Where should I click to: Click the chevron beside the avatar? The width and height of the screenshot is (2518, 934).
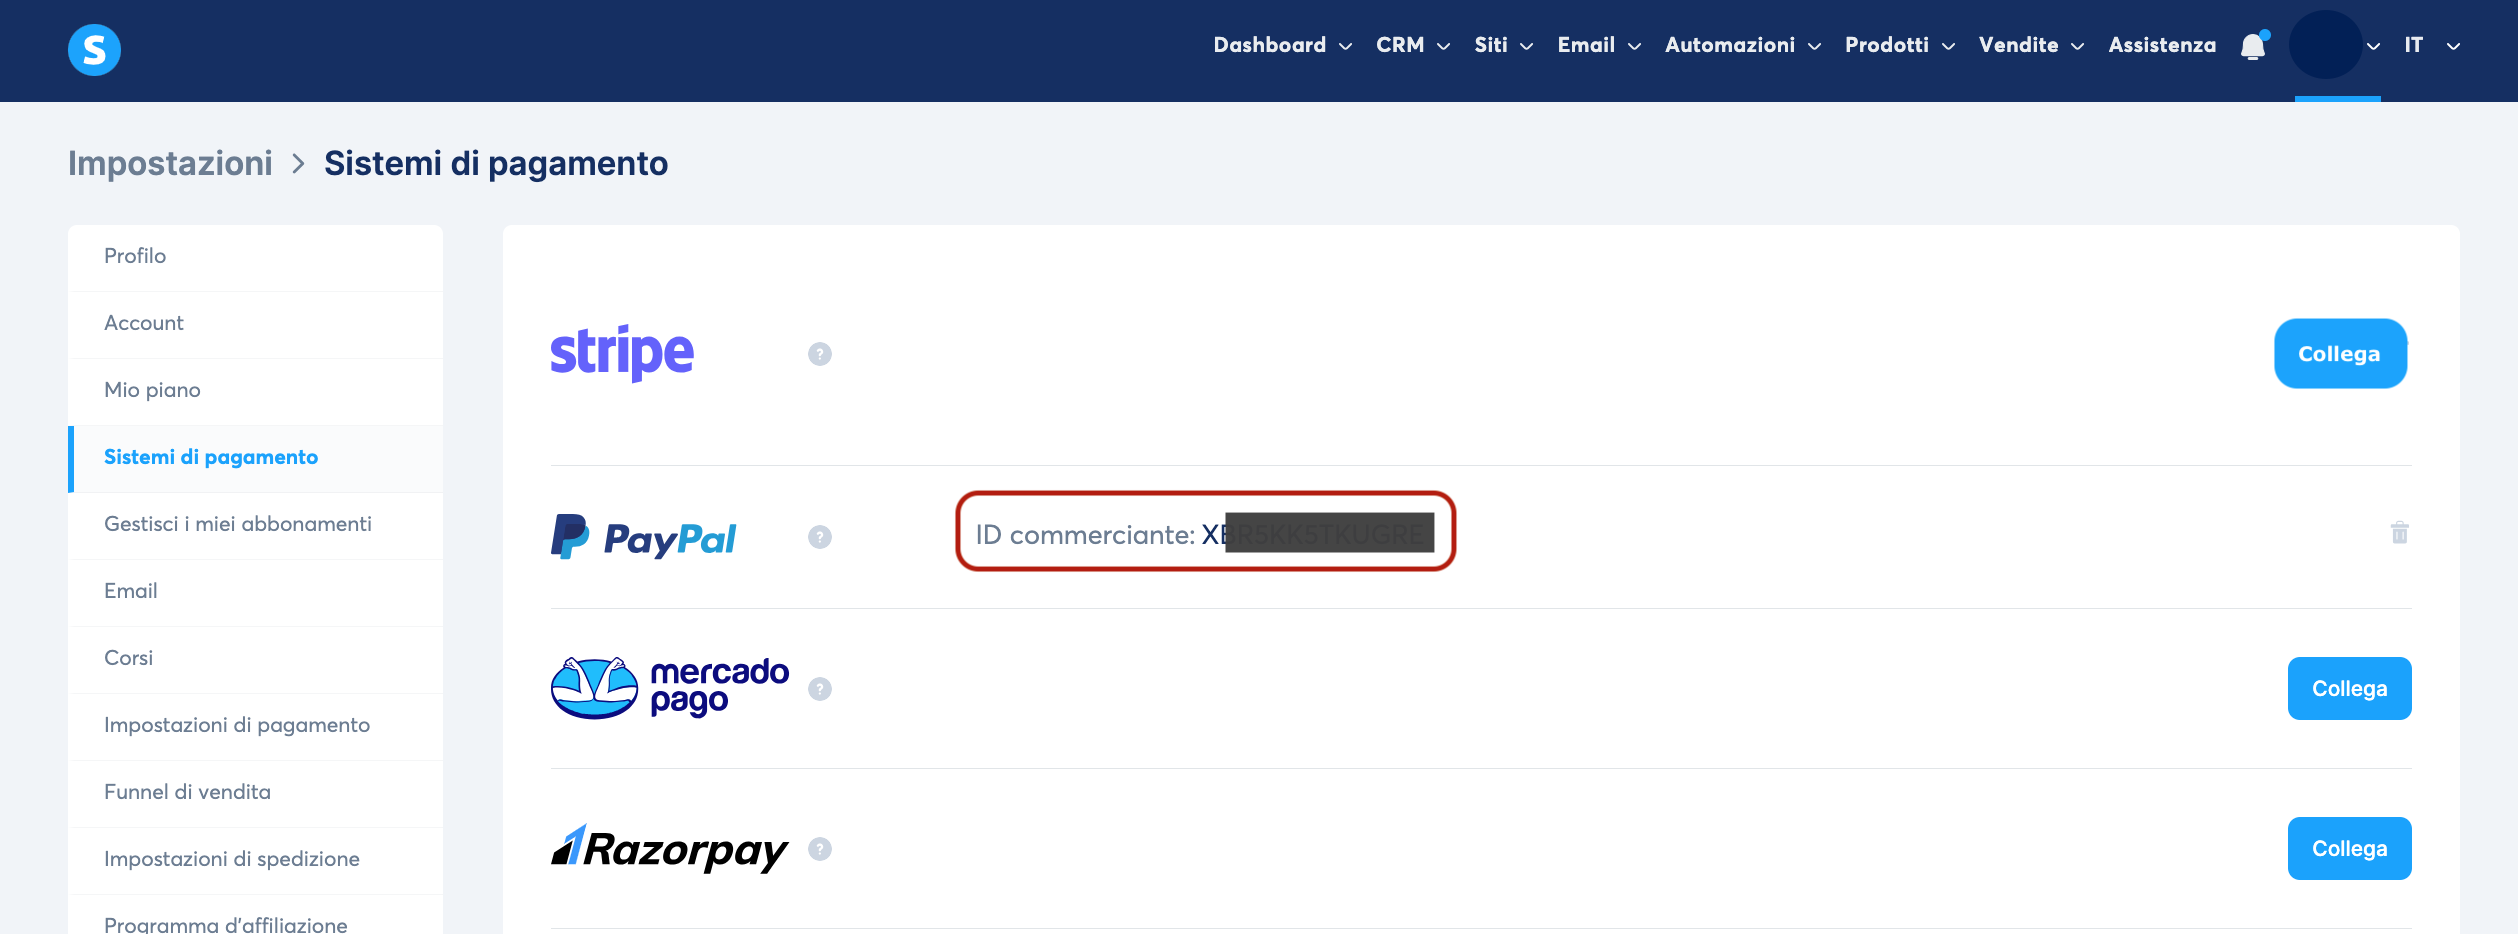tap(2374, 46)
